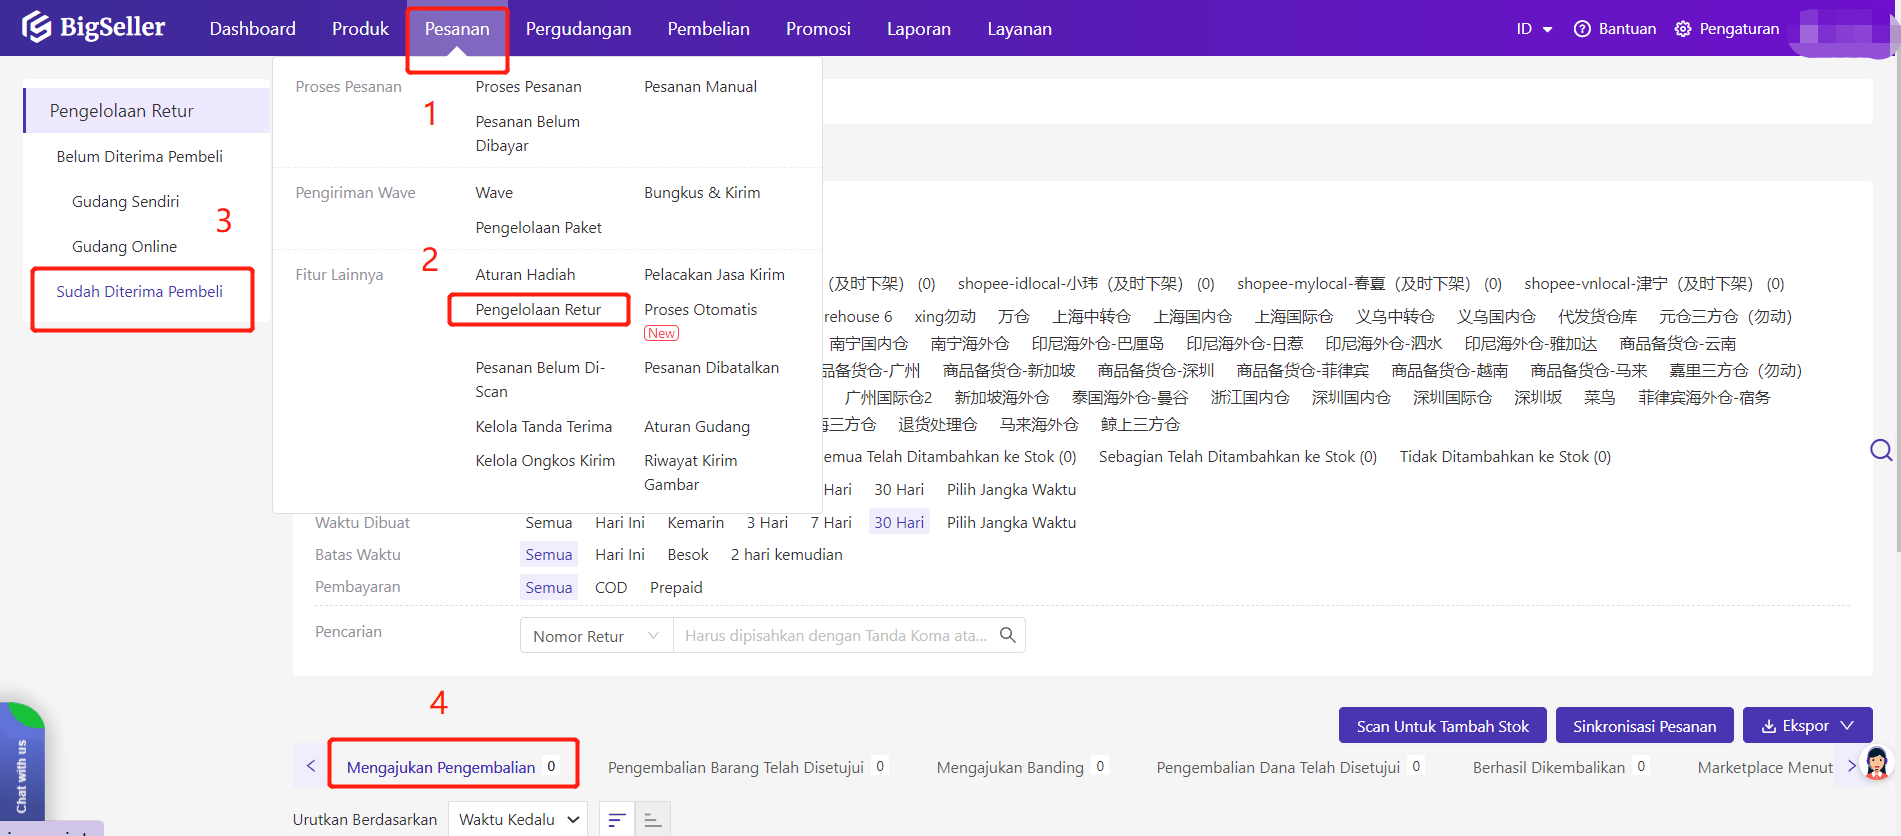
Task: Select Sudah Diterima Pembeli in sidebar
Action: click(x=140, y=292)
